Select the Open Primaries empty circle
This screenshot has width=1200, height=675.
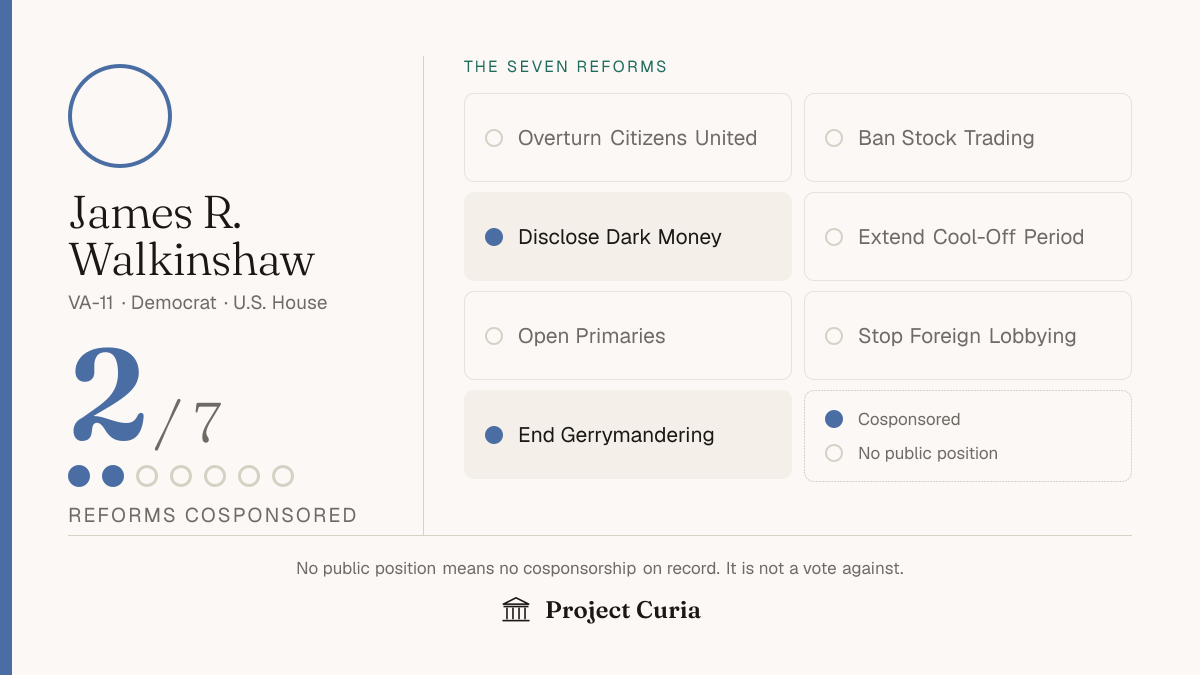(494, 336)
